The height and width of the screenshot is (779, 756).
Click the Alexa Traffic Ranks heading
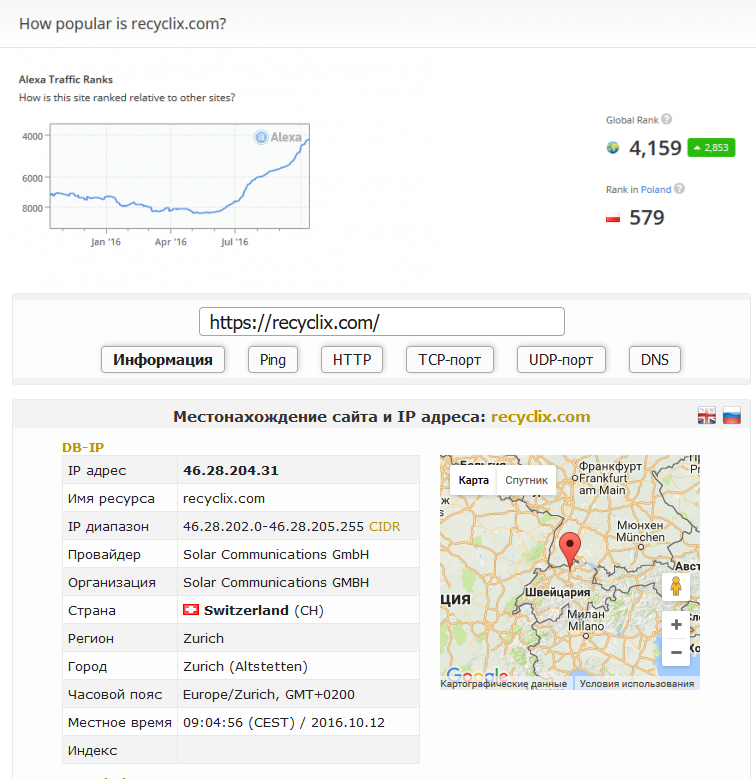point(66,79)
